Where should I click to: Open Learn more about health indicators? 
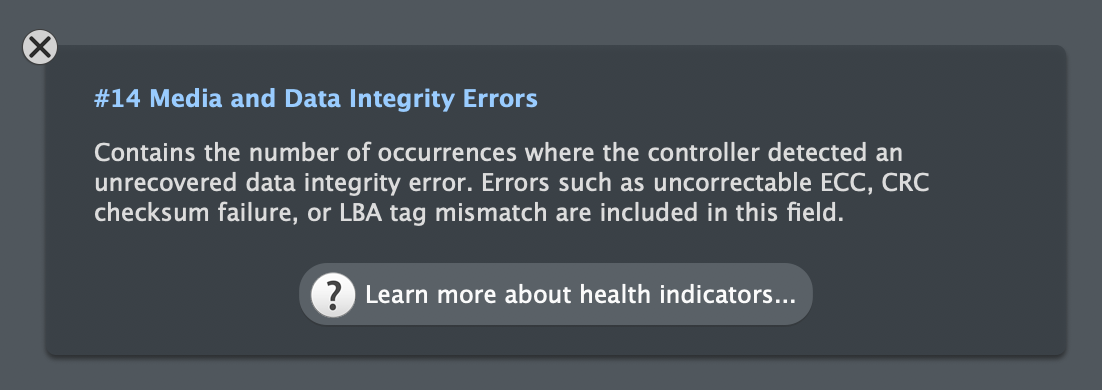coord(556,294)
